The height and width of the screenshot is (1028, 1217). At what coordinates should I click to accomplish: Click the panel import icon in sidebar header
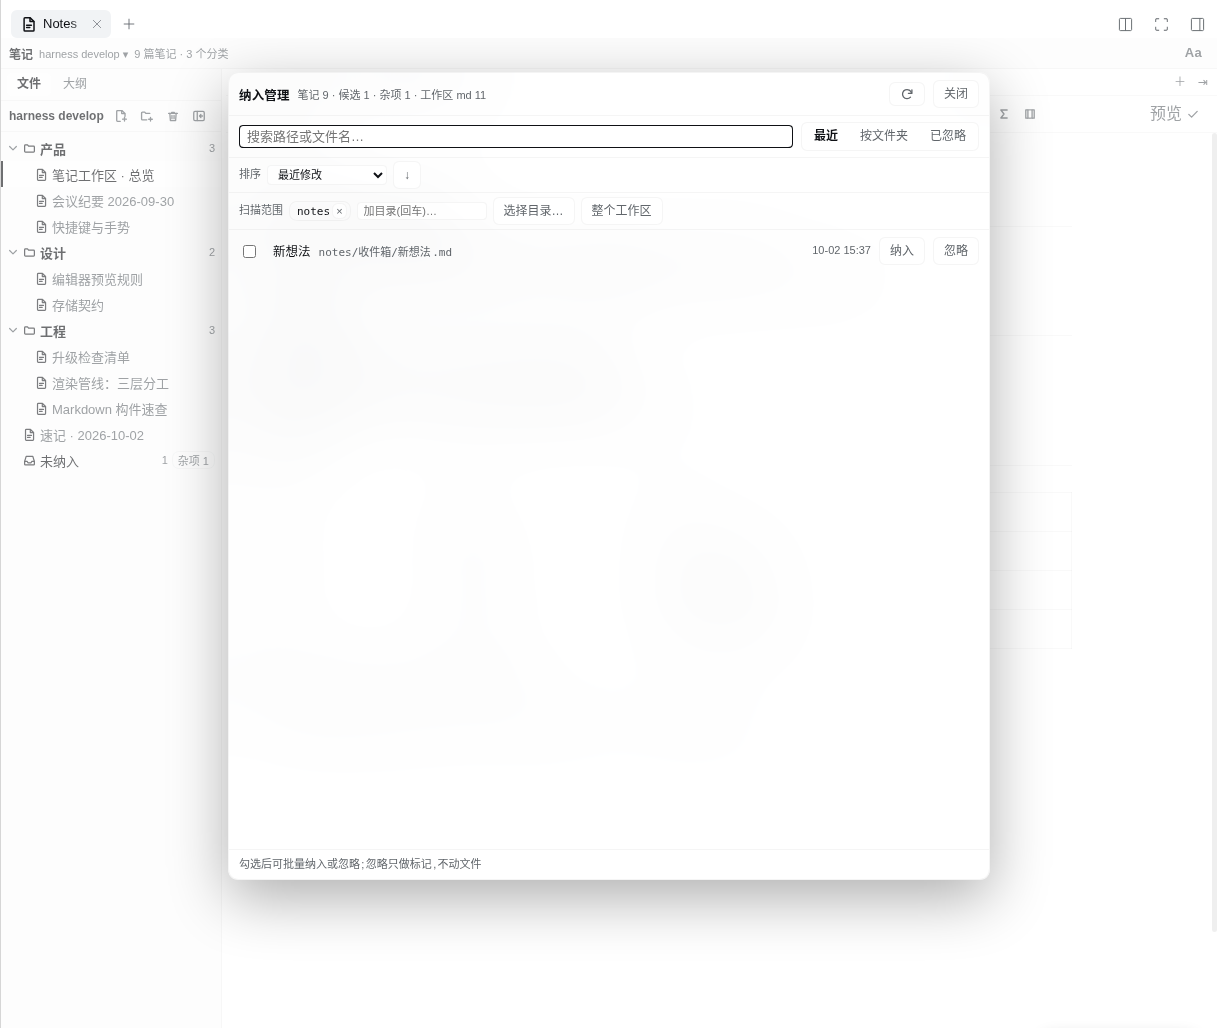[199, 116]
